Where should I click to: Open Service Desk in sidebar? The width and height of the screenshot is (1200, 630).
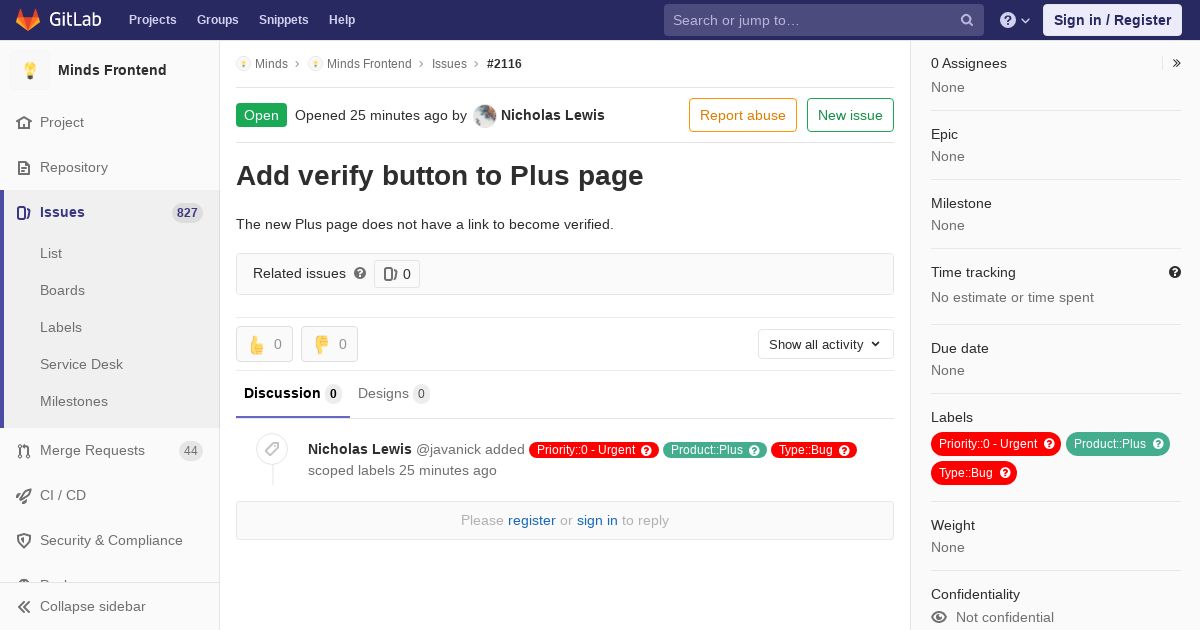click(x=81, y=364)
